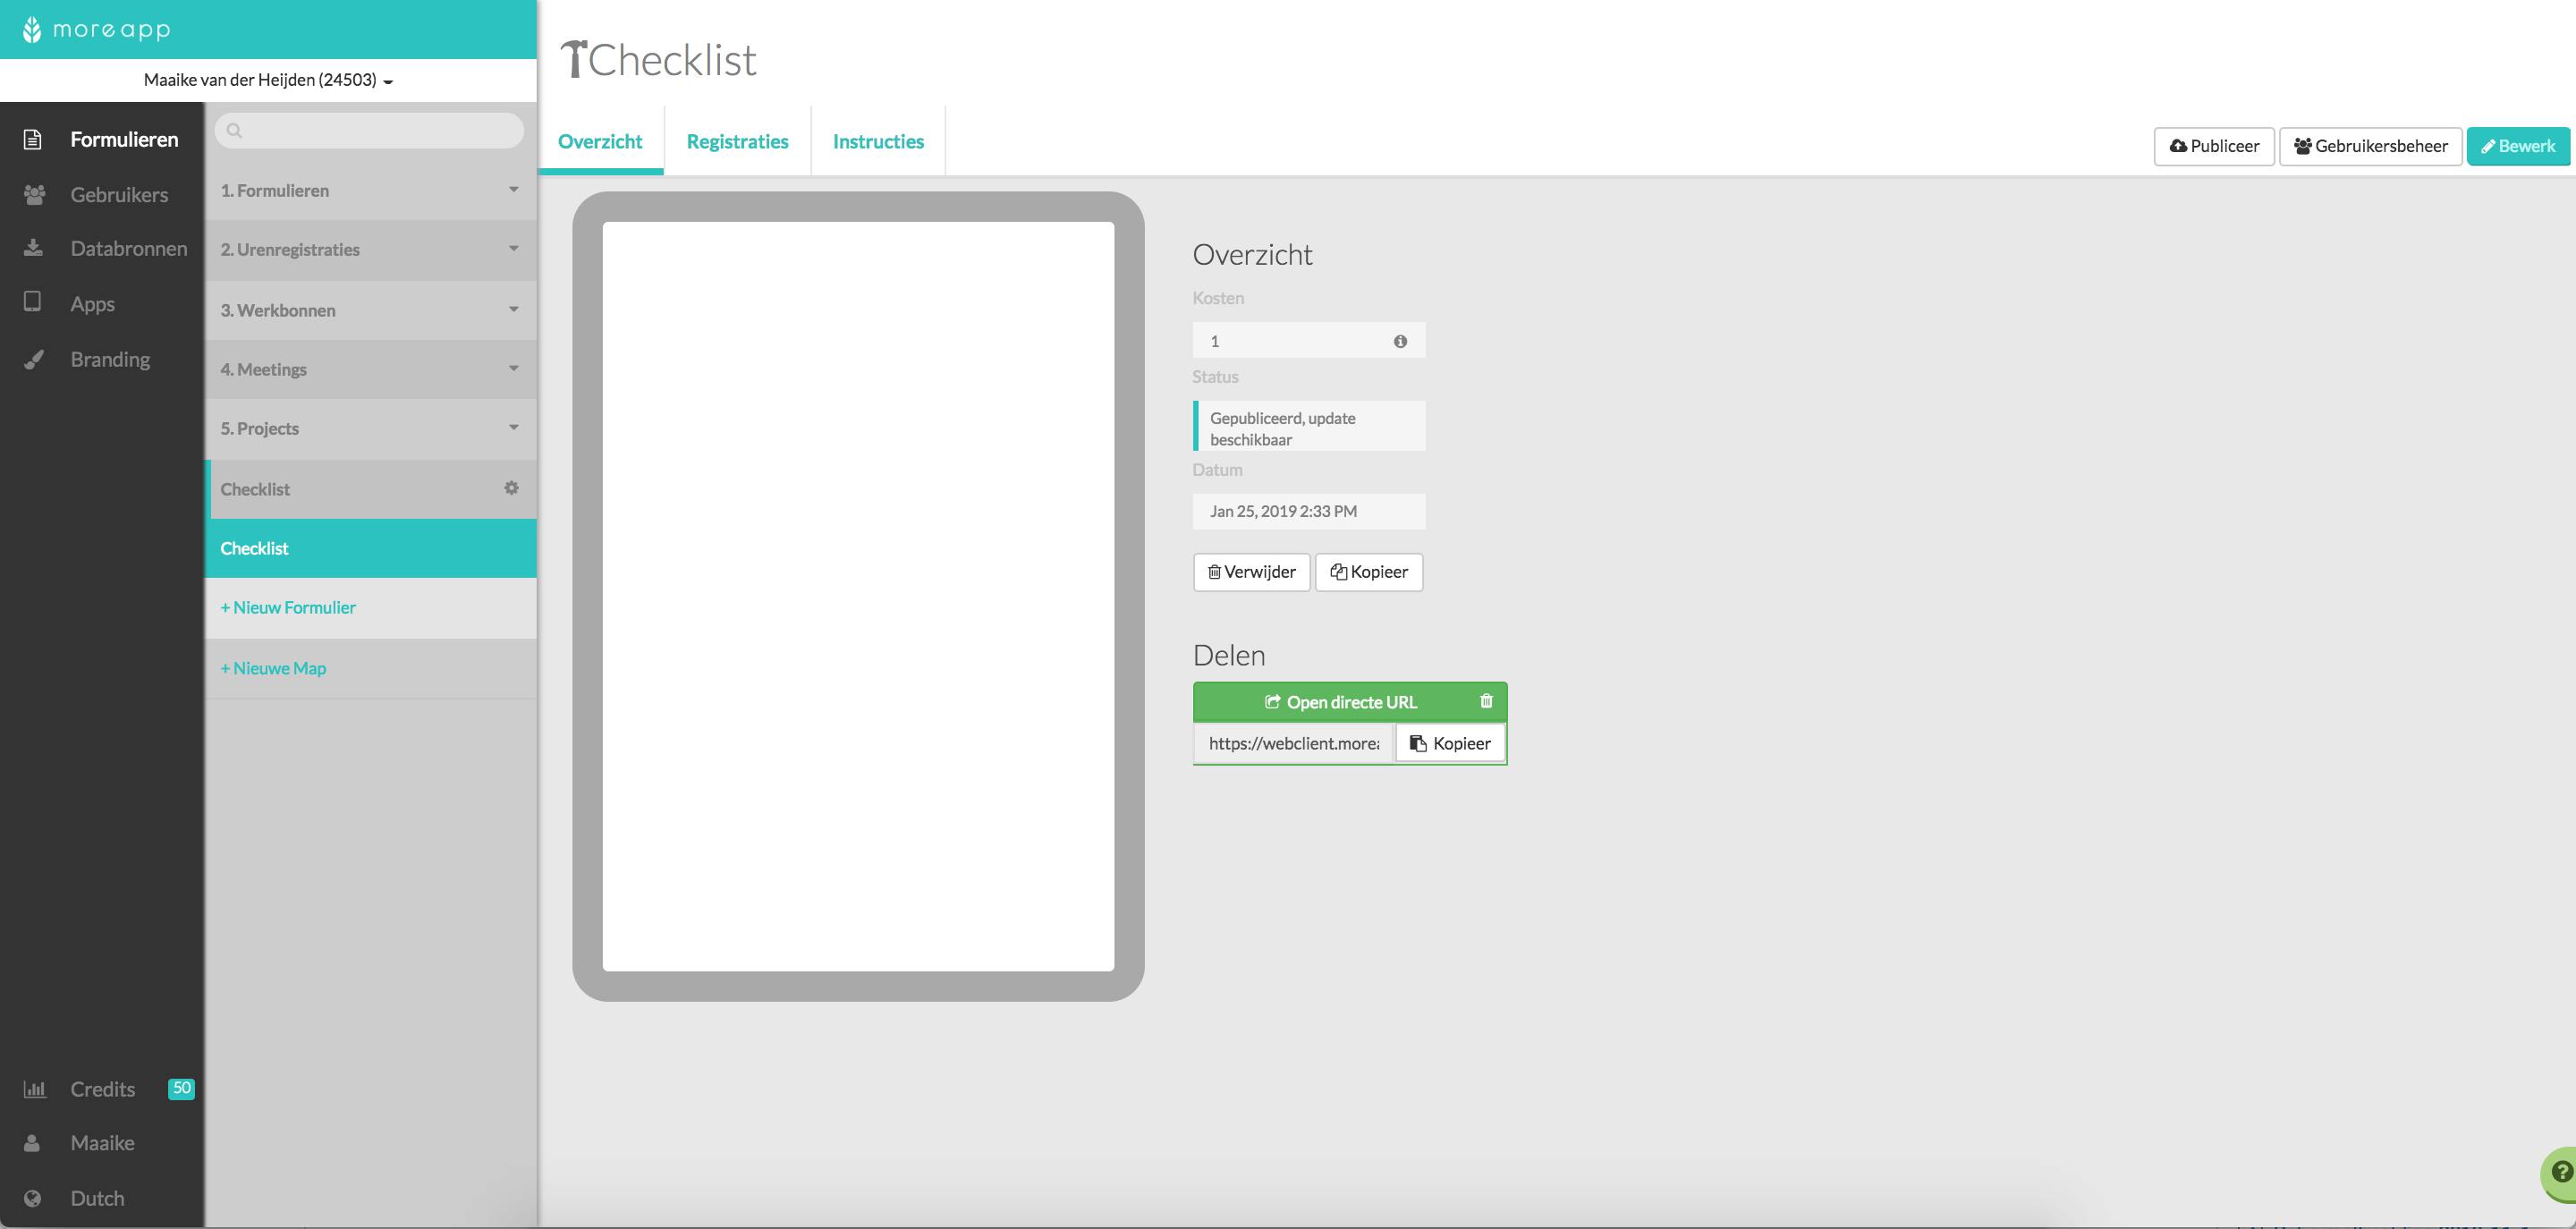Image resolution: width=2576 pixels, height=1229 pixels.
Task: Click the green Open directe URL button
Action: (1339, 702)
